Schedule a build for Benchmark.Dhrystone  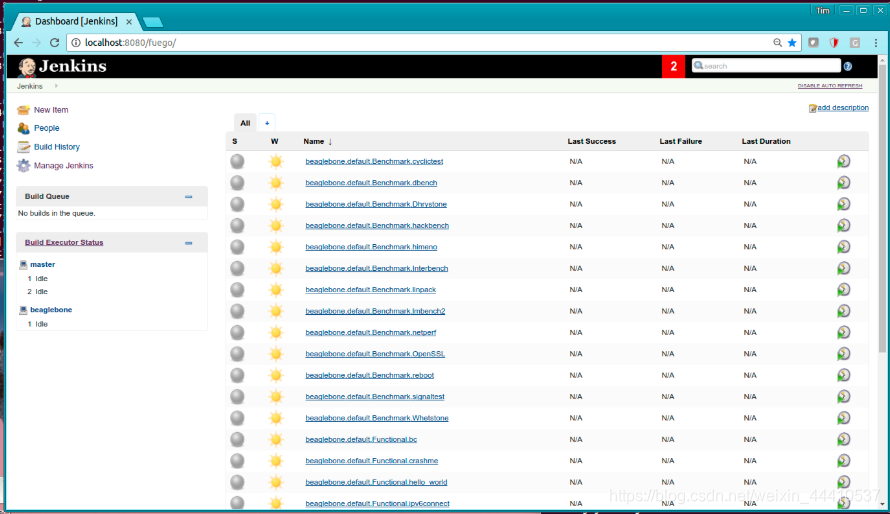coord(843,204)
